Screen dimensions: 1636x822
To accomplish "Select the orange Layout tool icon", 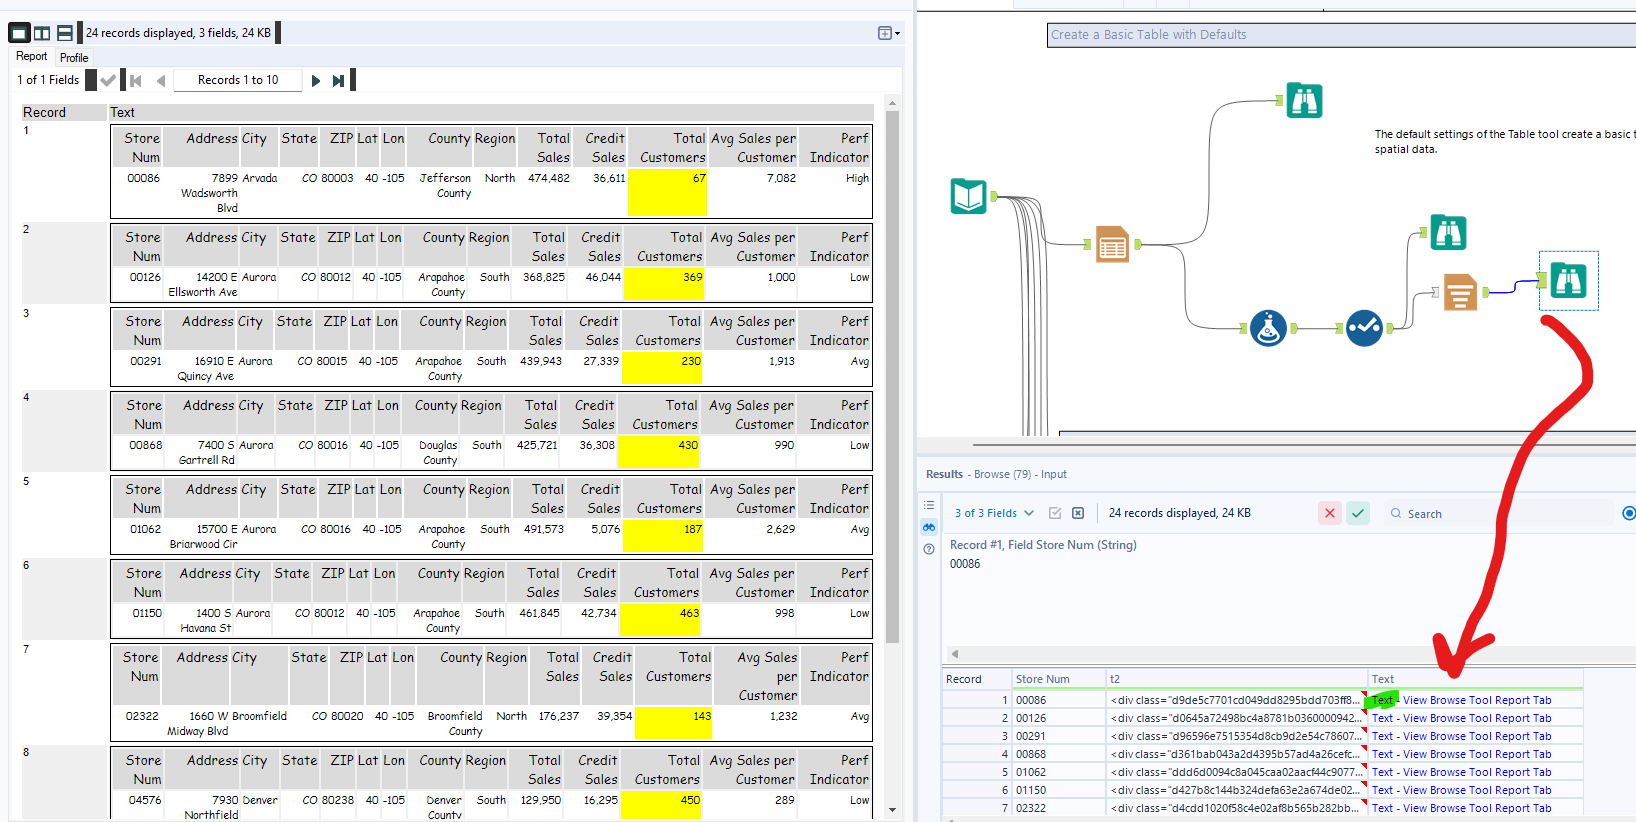I will (1460, 292).
